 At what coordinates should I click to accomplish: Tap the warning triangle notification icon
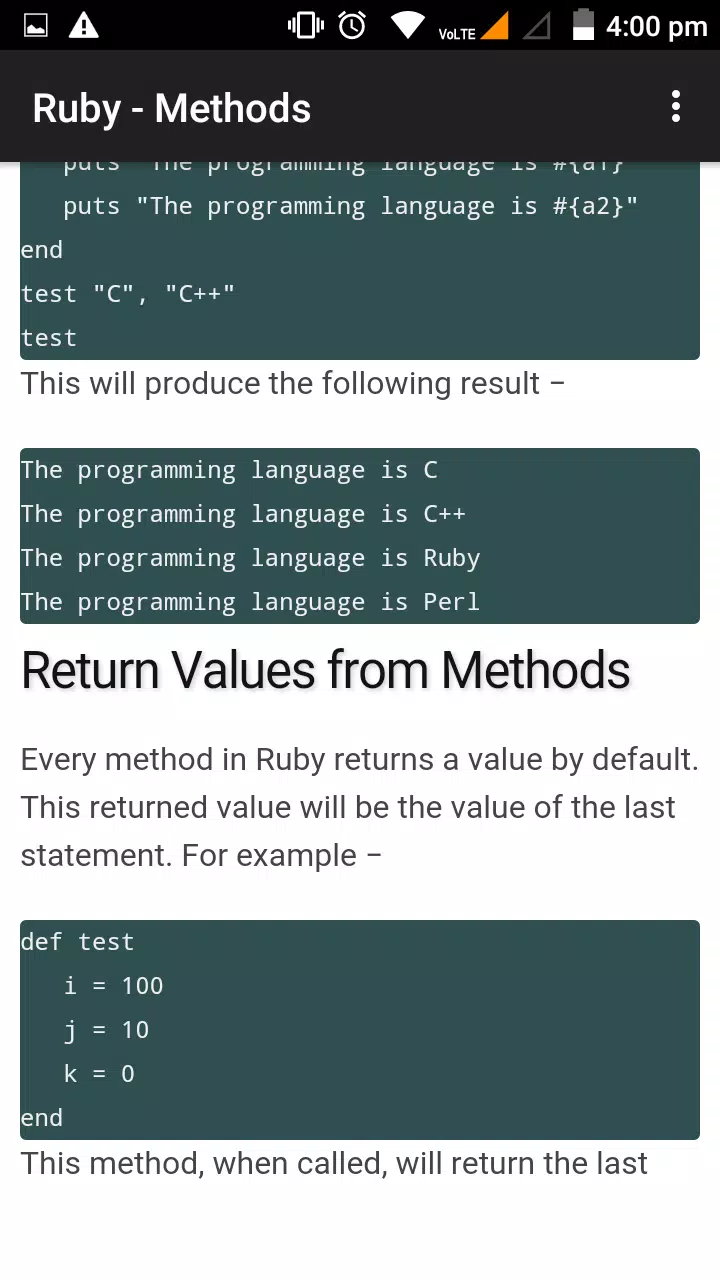(x=83, y=26)
